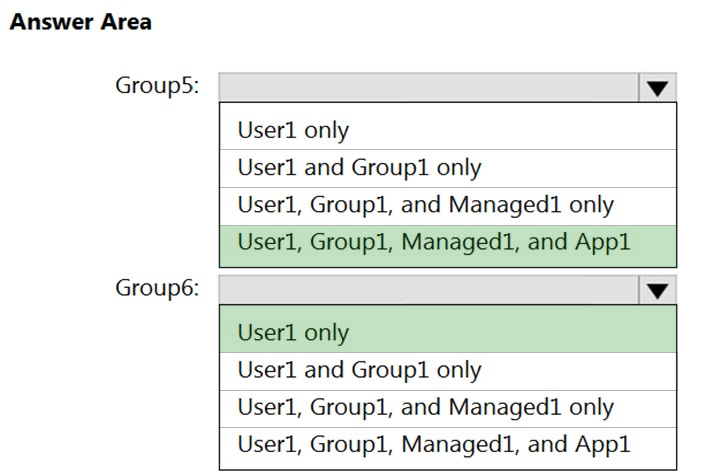Select 'User1, Group1, Managed1, and App1' for Group5
The width and height of the screenshot is (713, 476).
pyautogui.click(x=447, y=242)
